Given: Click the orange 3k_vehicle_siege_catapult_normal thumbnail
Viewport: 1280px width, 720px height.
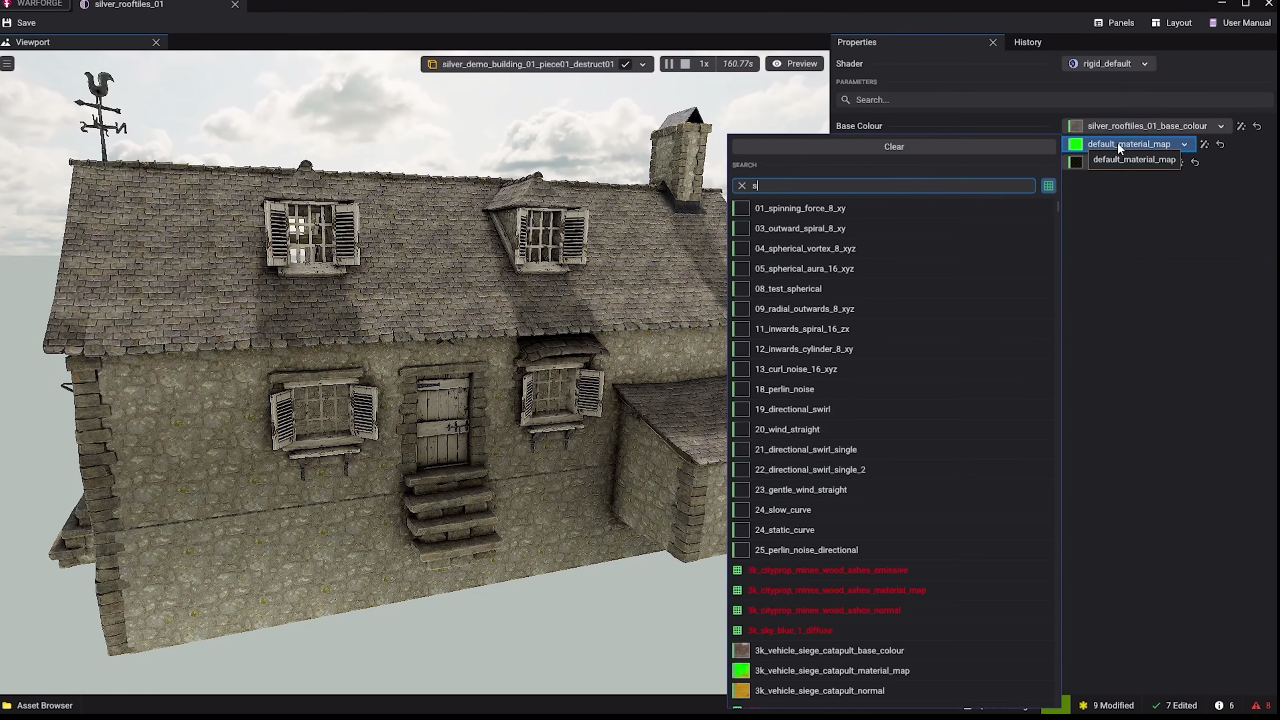Looking at the screenshot, I should (x=741, y=691).
